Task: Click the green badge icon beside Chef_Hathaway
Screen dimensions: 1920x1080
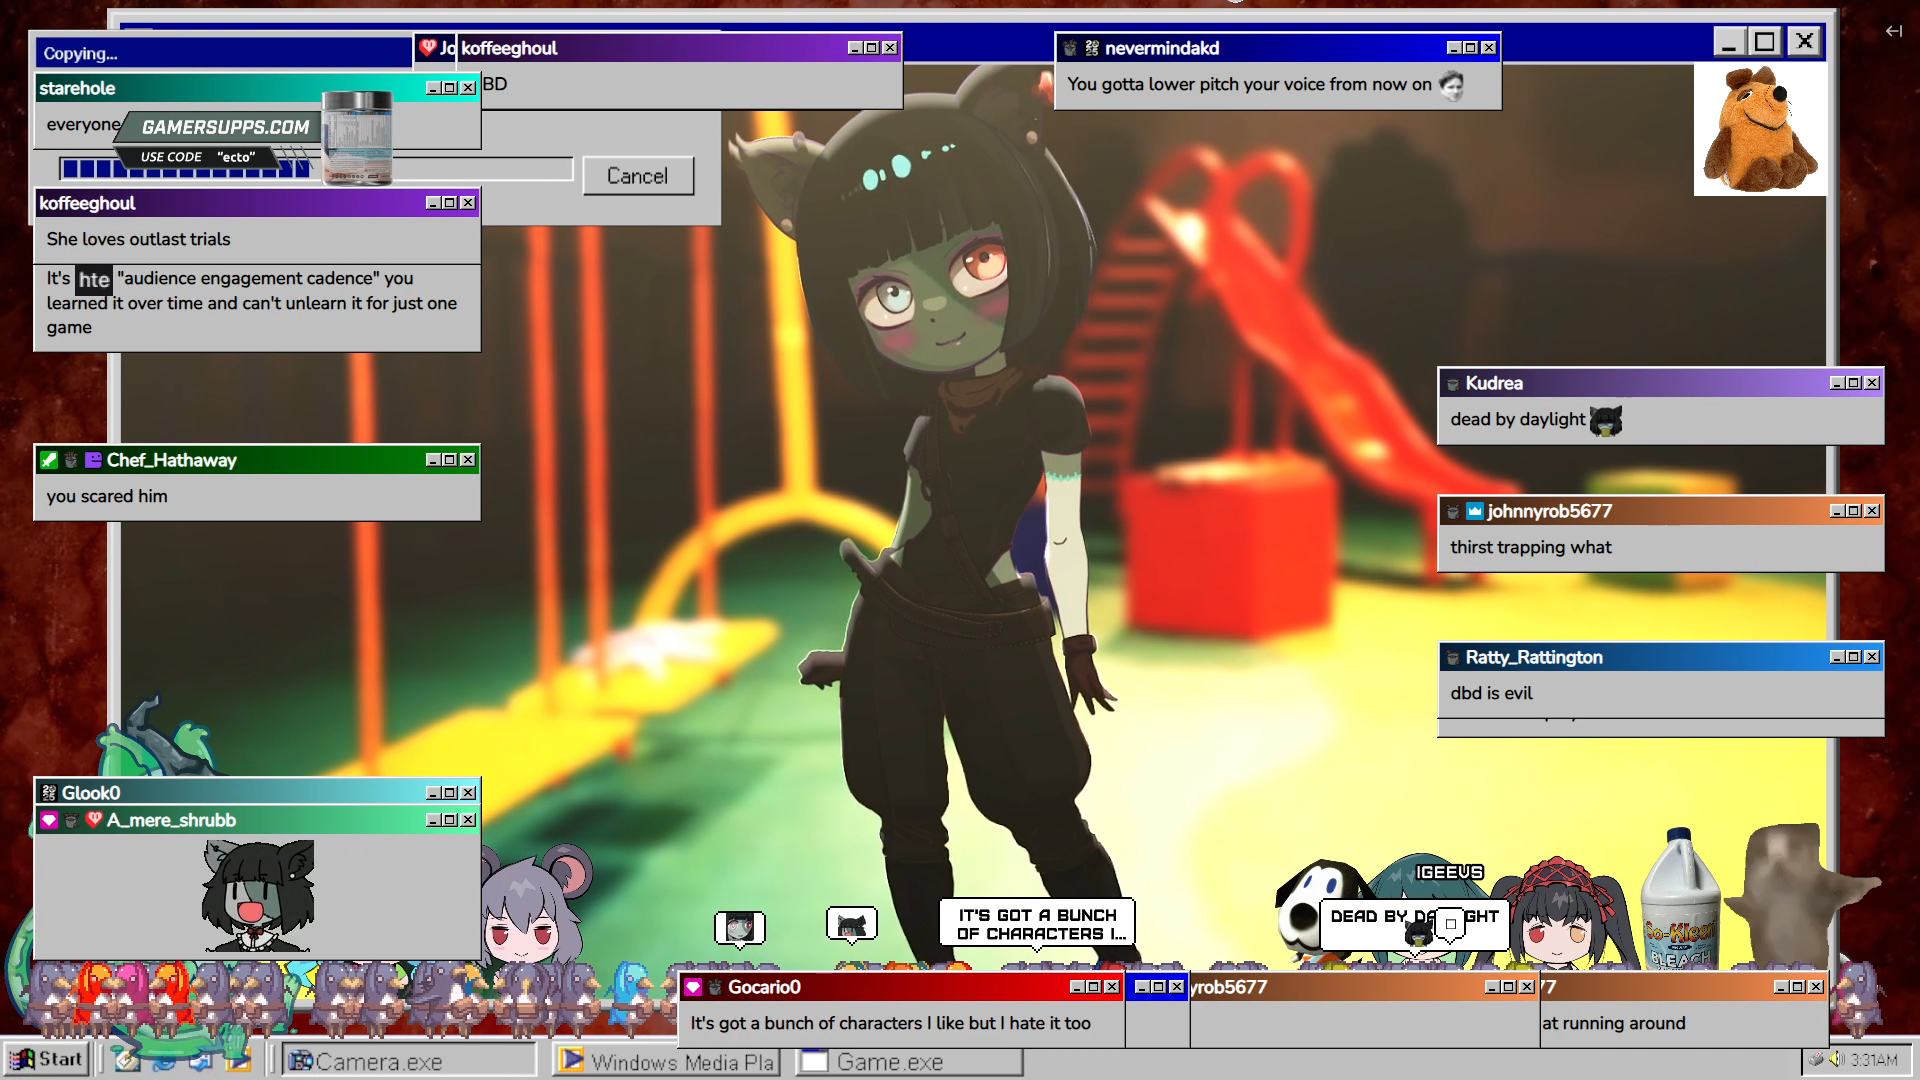Action: (48, 460)
